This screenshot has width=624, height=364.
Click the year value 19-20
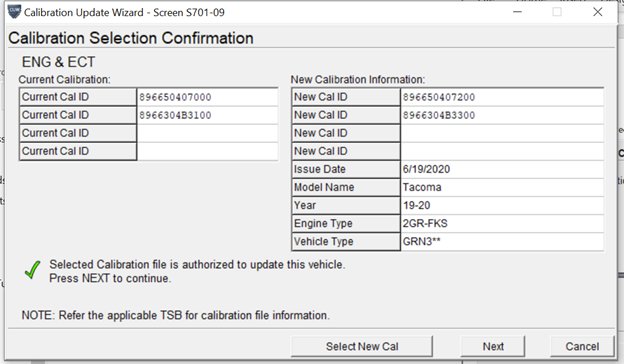click(x=416, y=205)
